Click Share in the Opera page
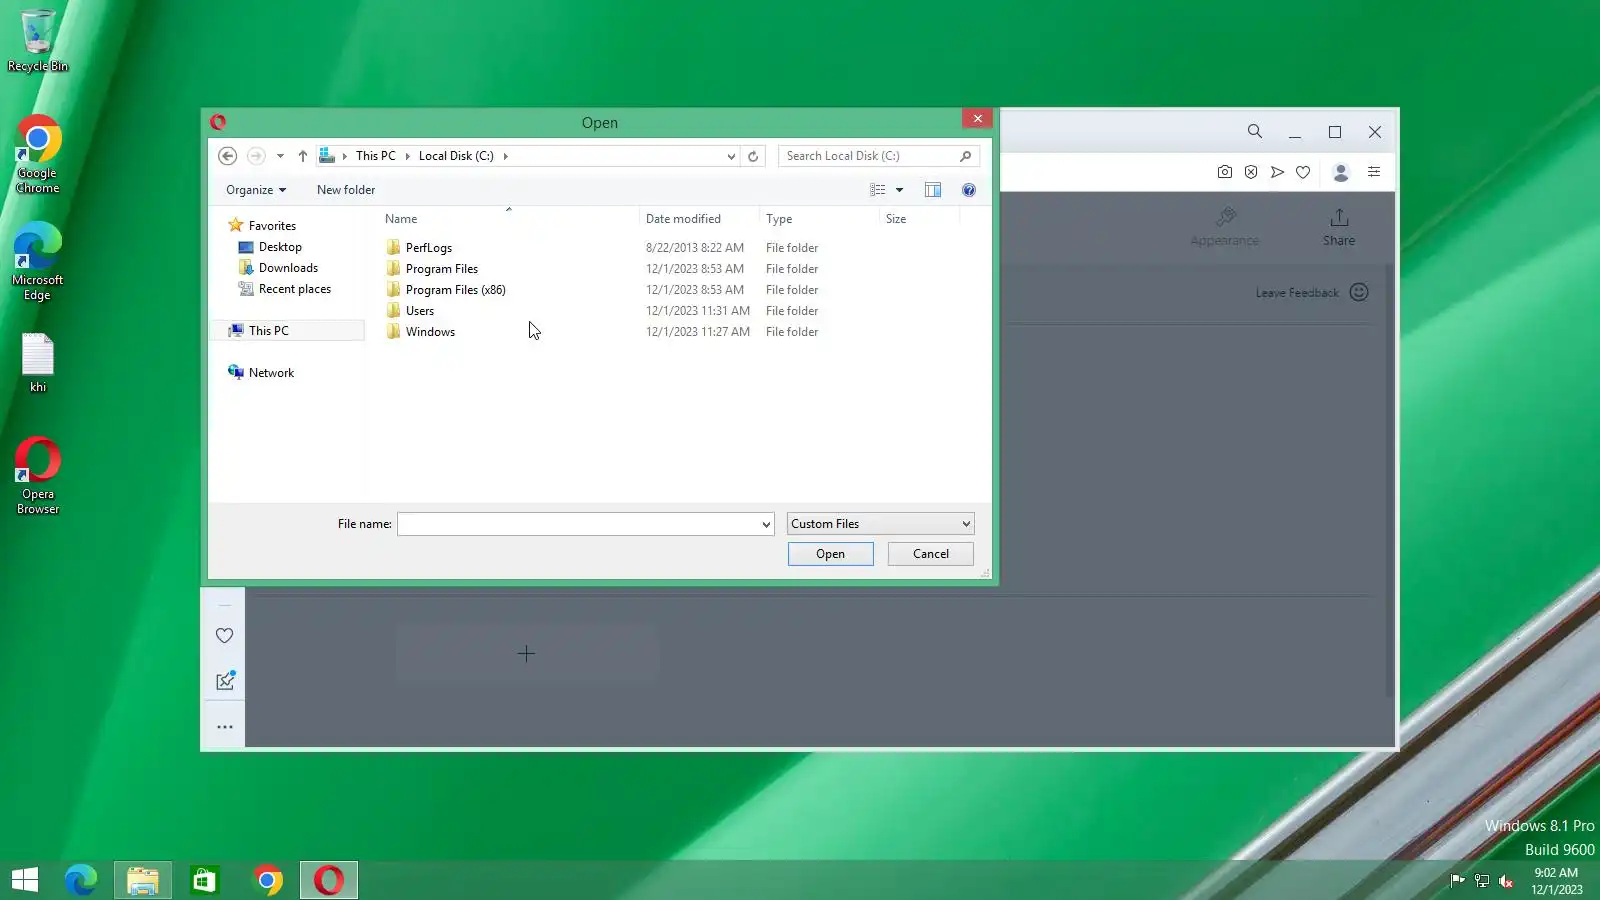 (x=1339, y=227)
